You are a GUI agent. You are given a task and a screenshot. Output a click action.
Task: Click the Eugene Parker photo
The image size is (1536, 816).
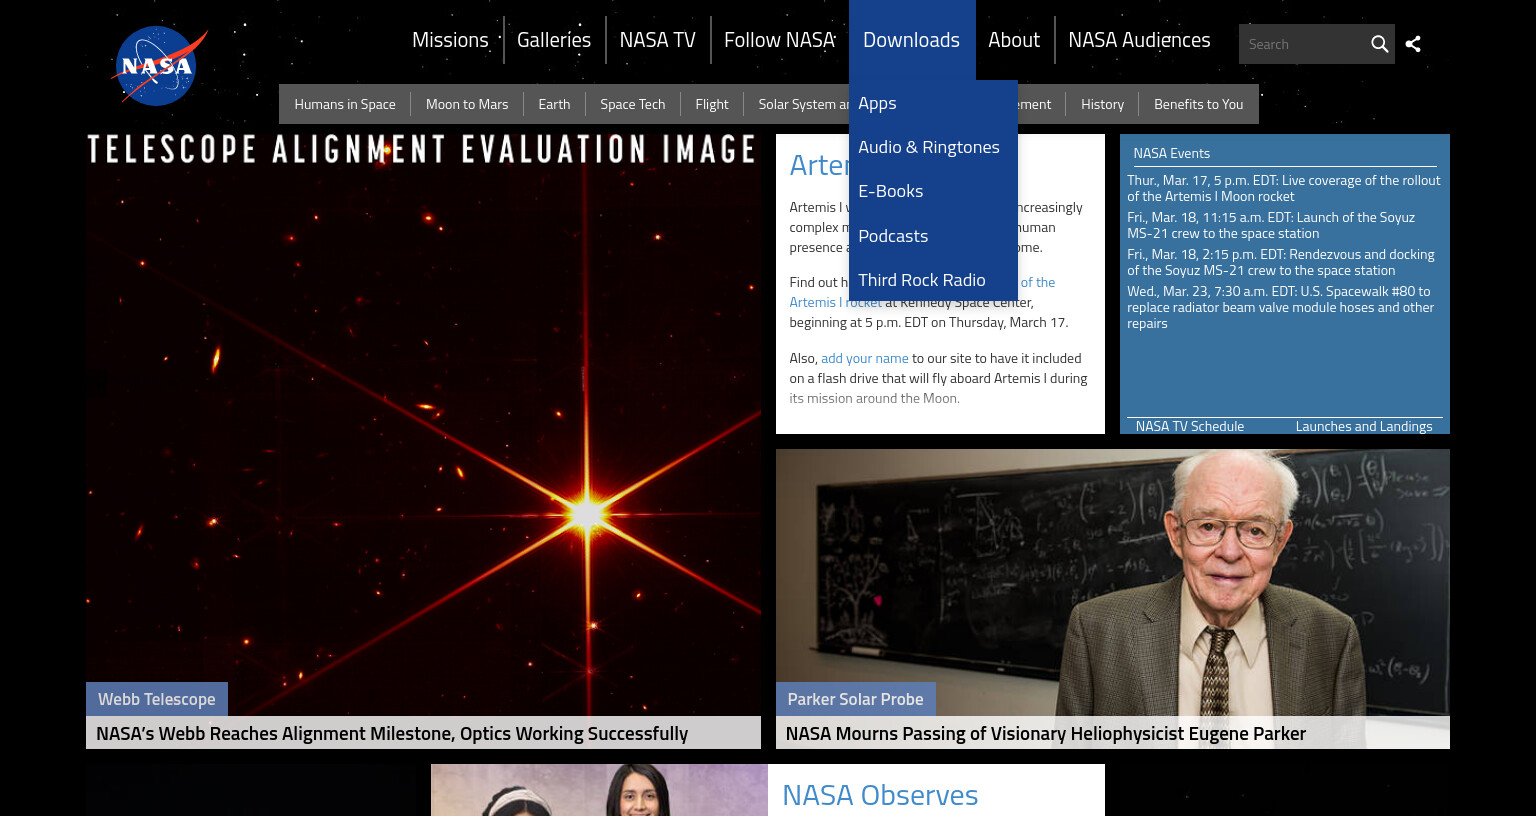coord(1113,582)
